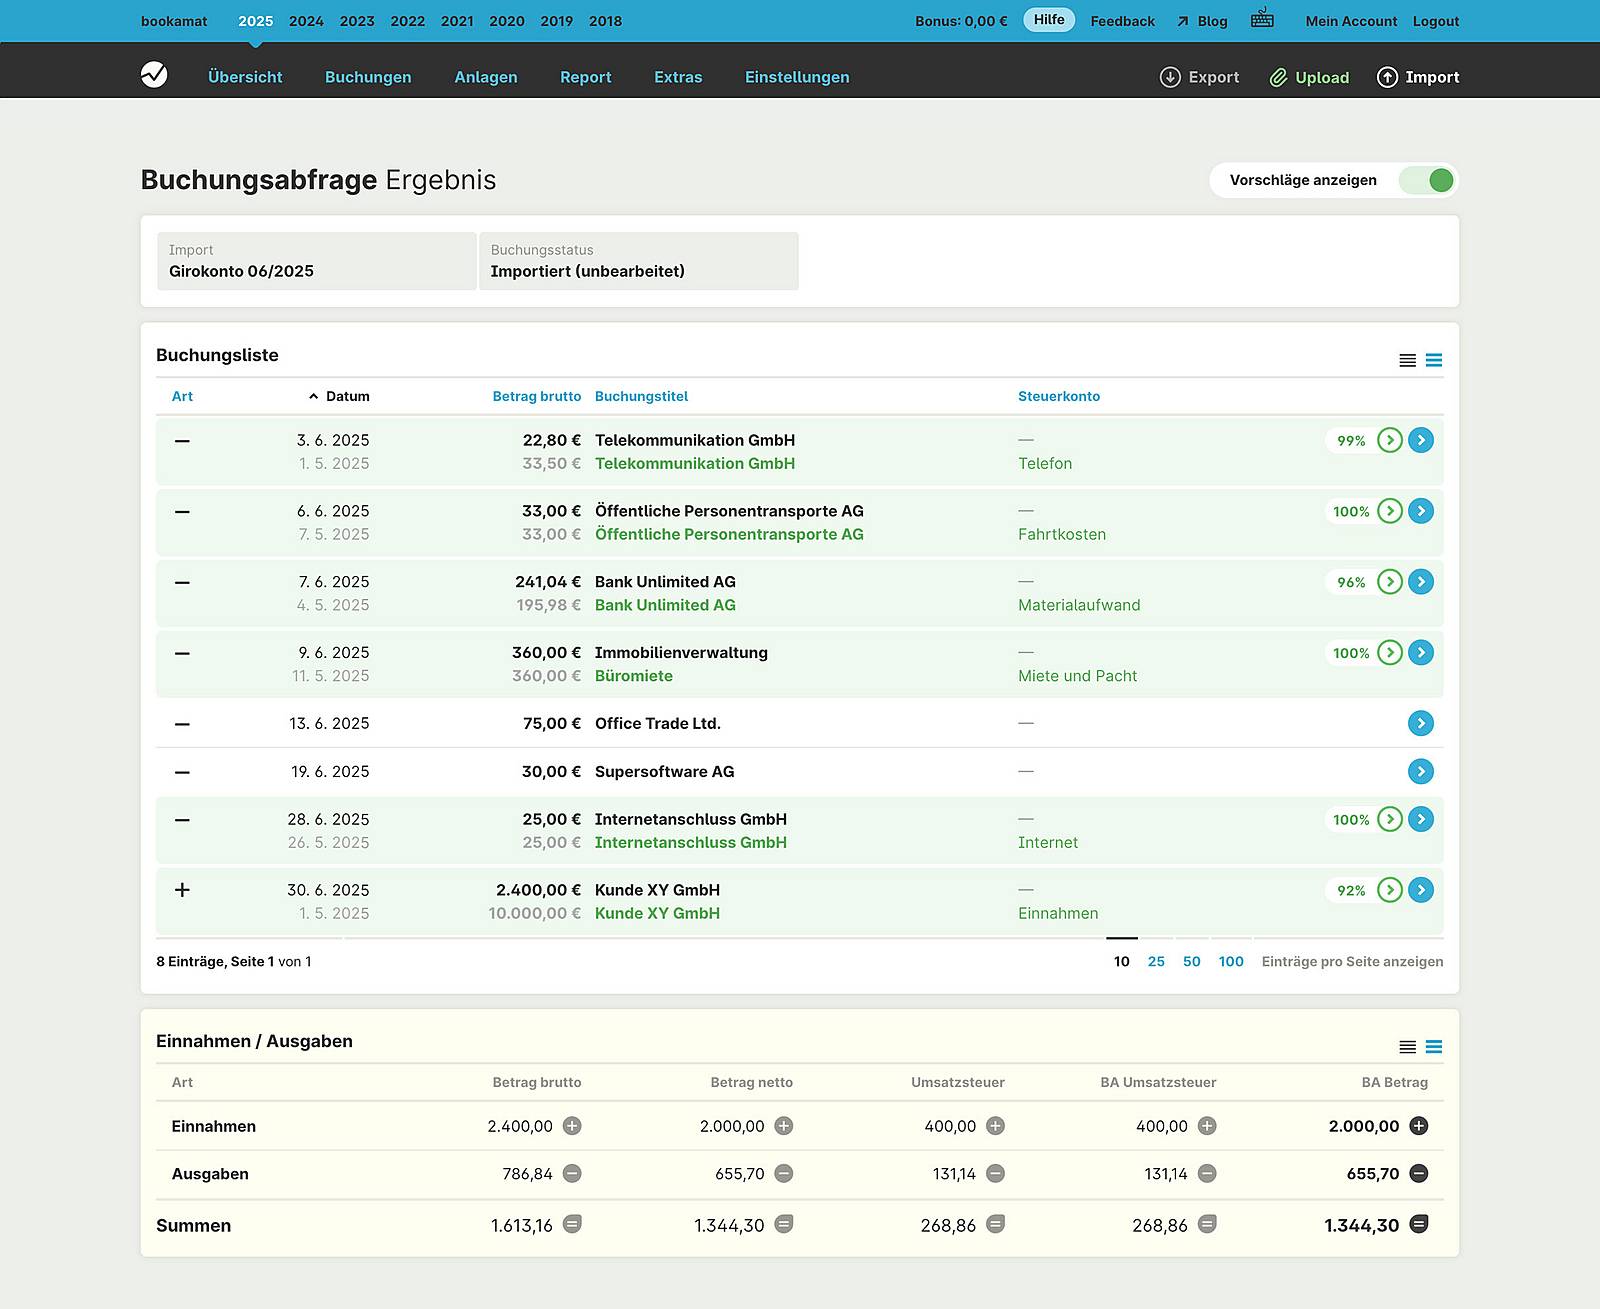The width and height of the screenshot is (1600, 1309).
Task: Click the Export download icon
Action: pyautogui.click(x=1170, y=77)
